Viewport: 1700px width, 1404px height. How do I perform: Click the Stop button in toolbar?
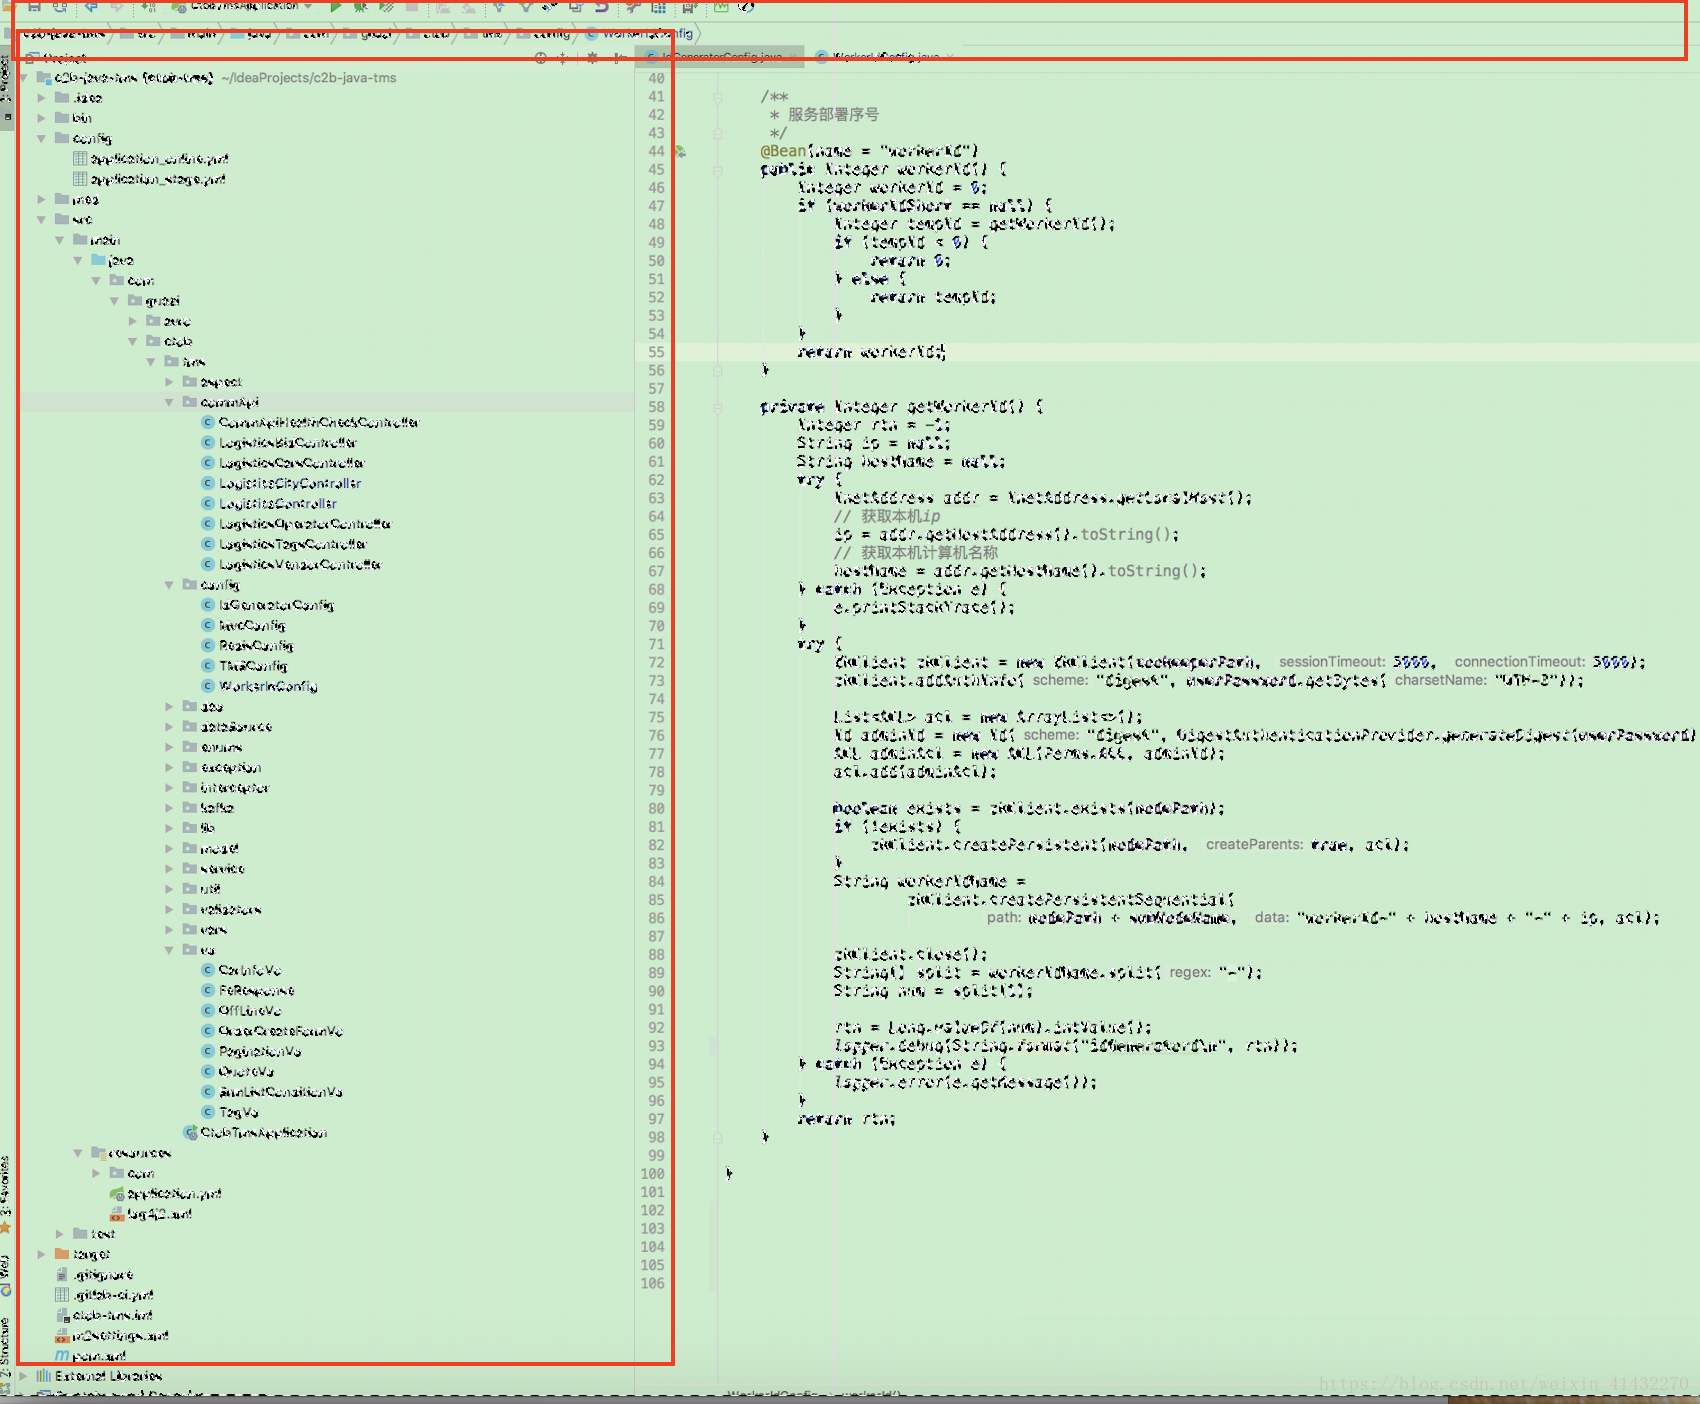coord(412,6)
